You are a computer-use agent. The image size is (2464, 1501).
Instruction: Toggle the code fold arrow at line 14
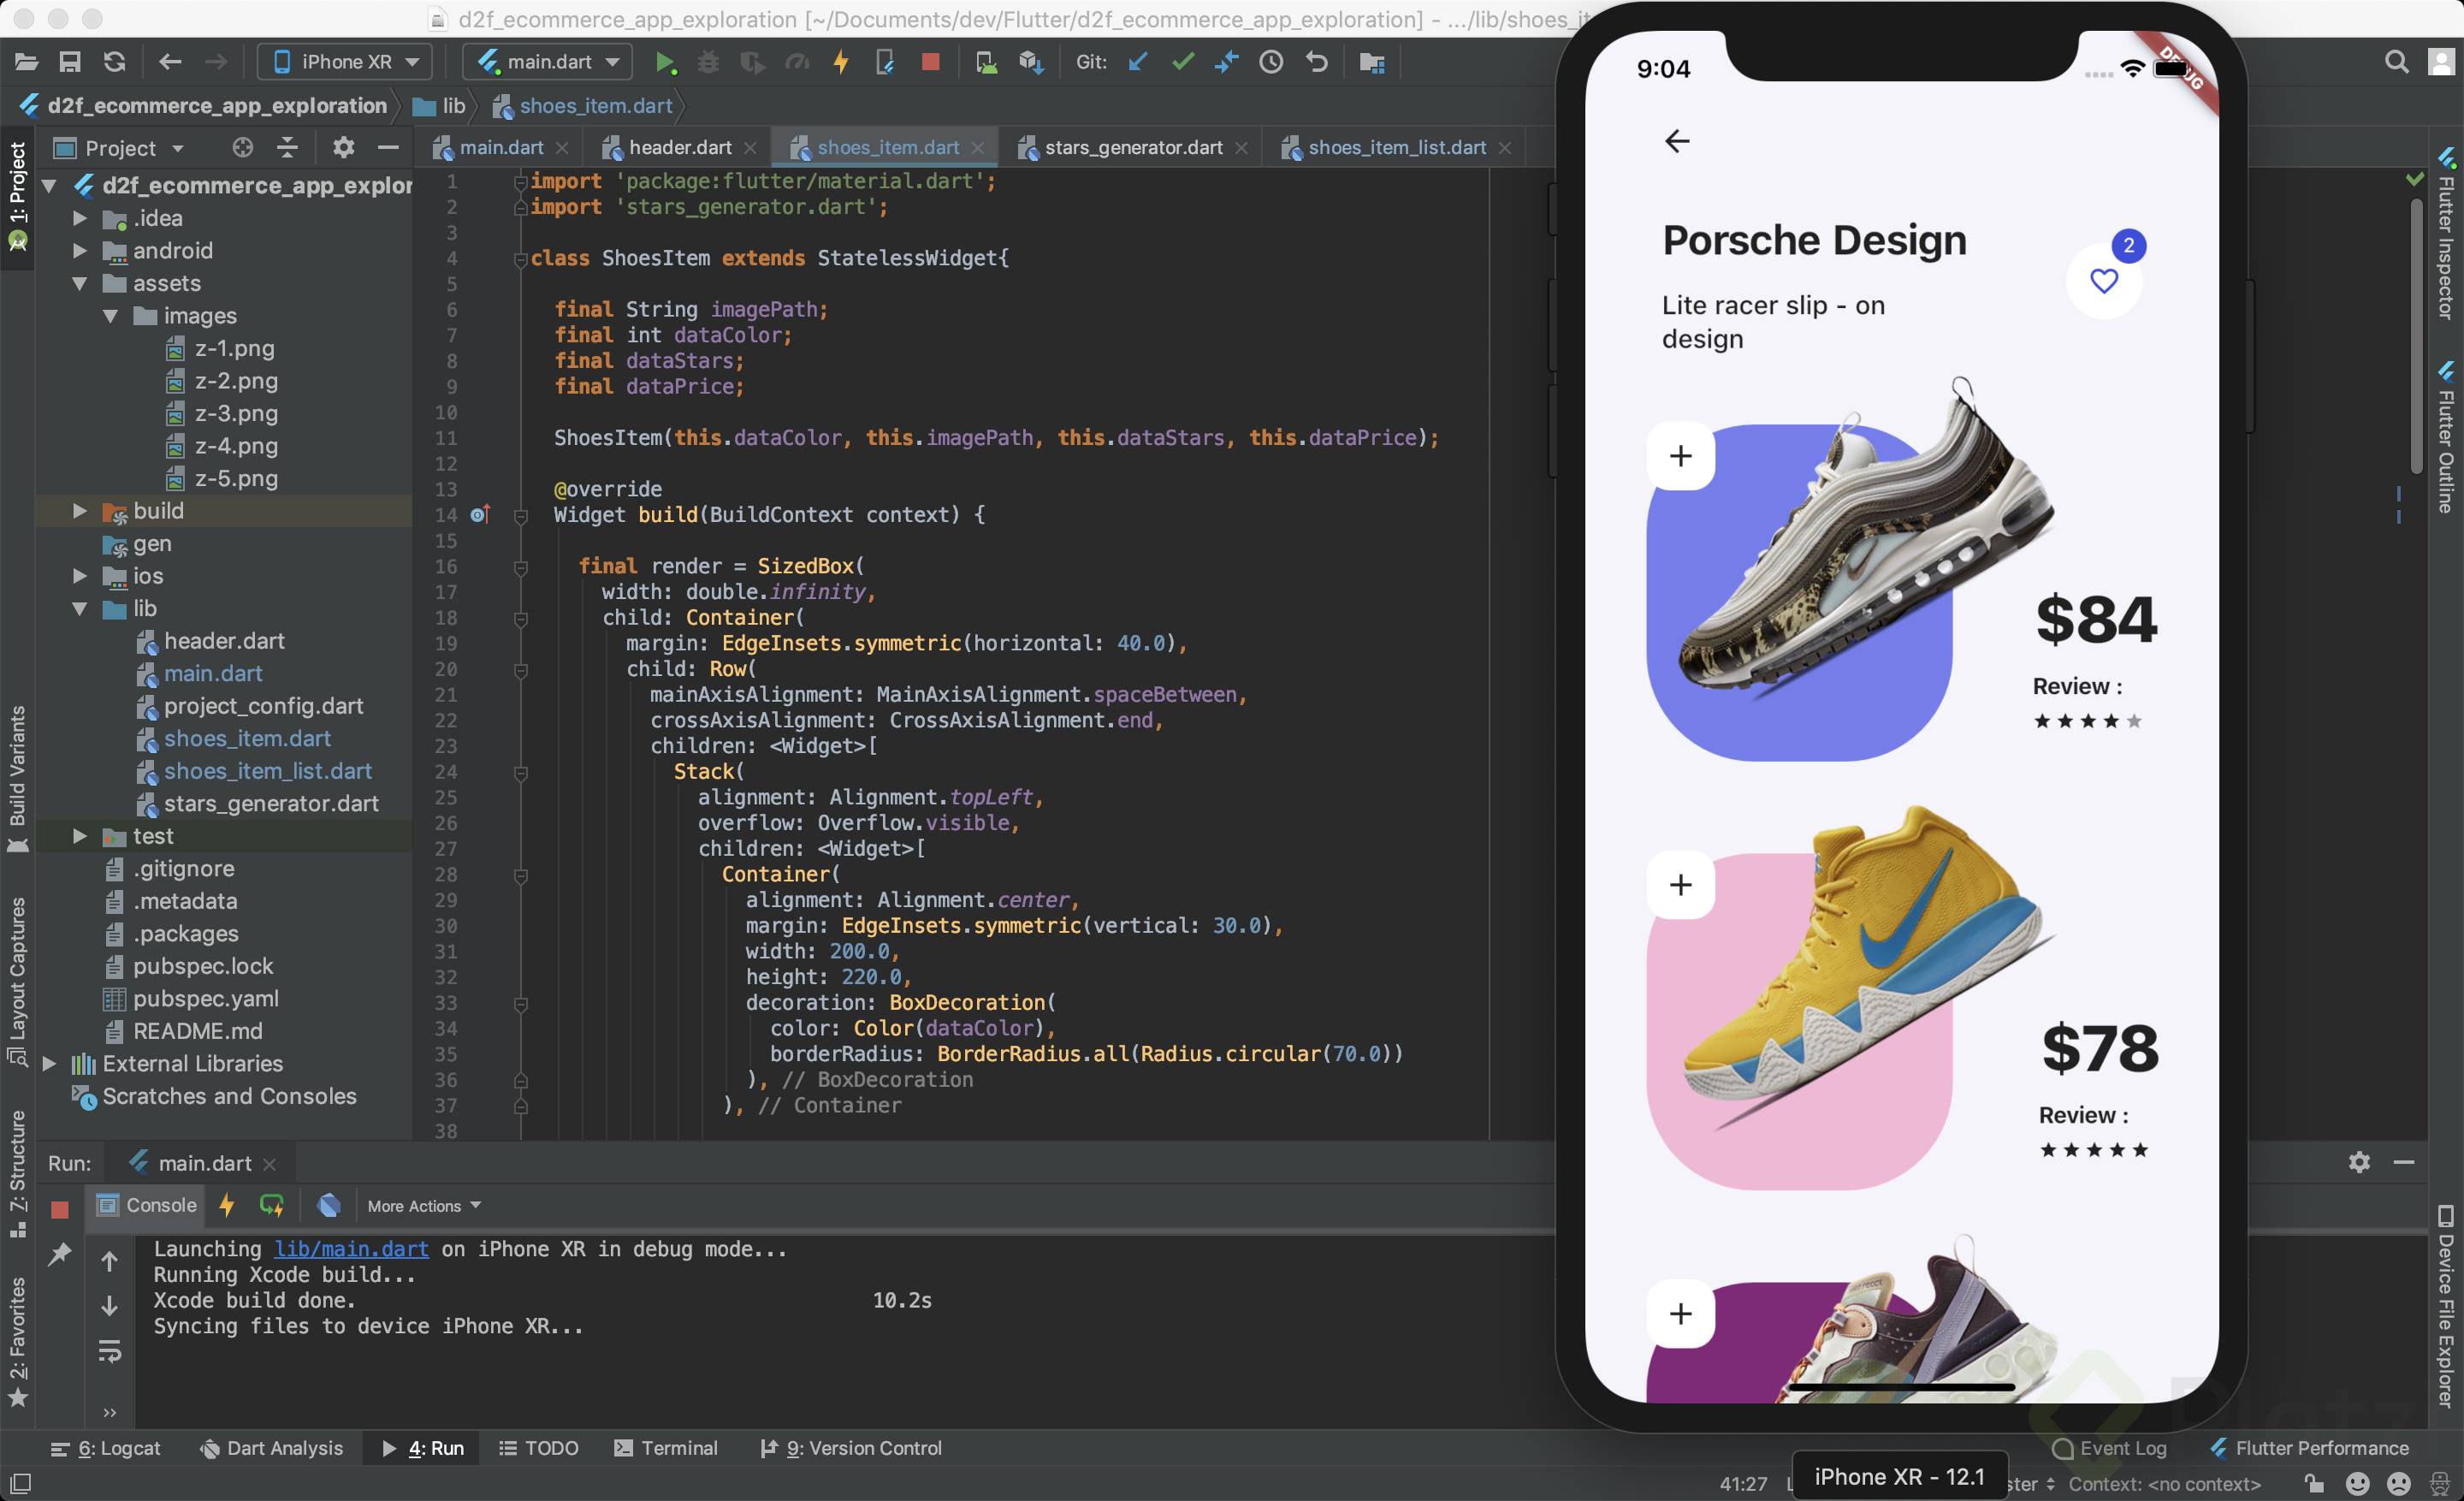[x=519, y=515]
